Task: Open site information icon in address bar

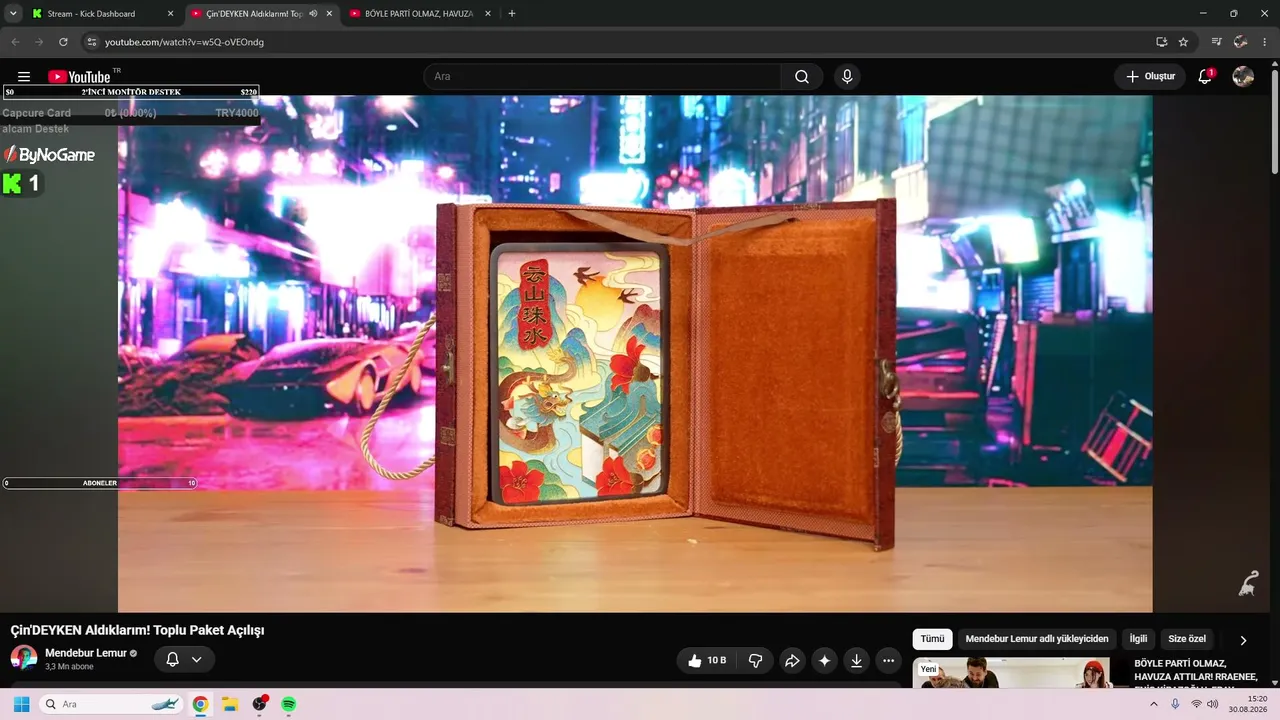Action: [x=91, y=42]
